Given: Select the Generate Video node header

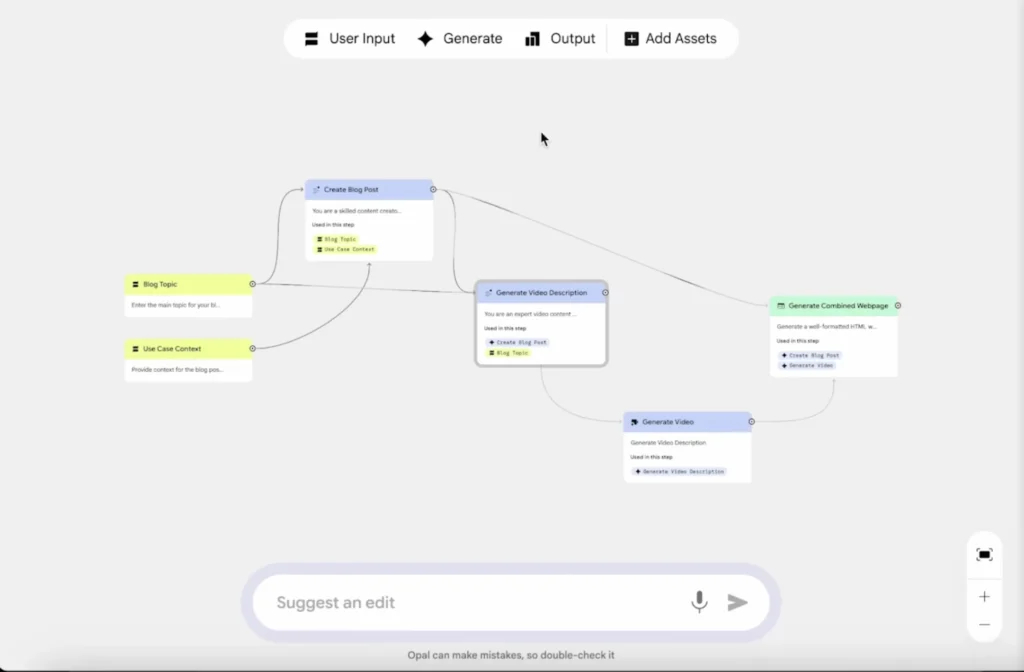Looking at the screenshot, I should 687,422.
